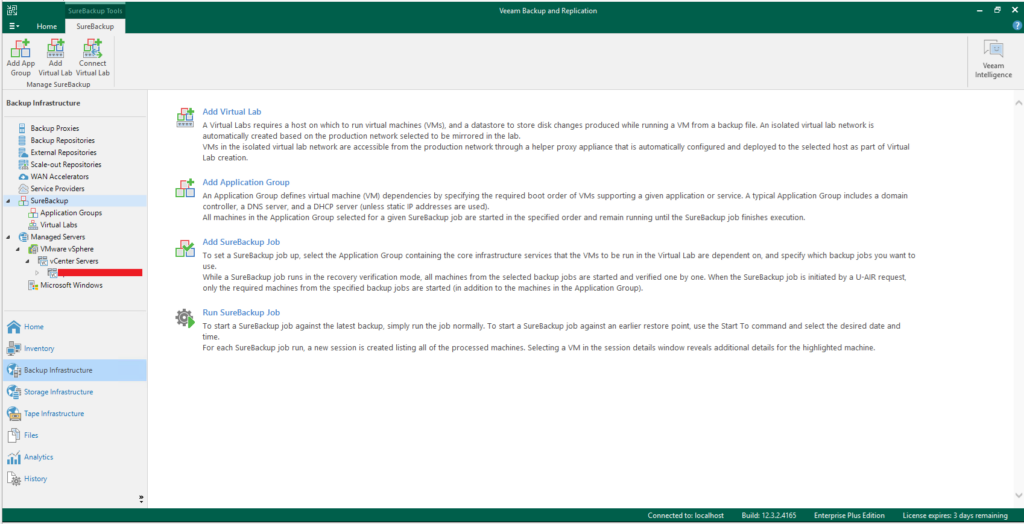Image resolution: width=1024 pixels, height=524 pixels.
Task: Click navigation pane overflow chevron button
Action: 141,498
